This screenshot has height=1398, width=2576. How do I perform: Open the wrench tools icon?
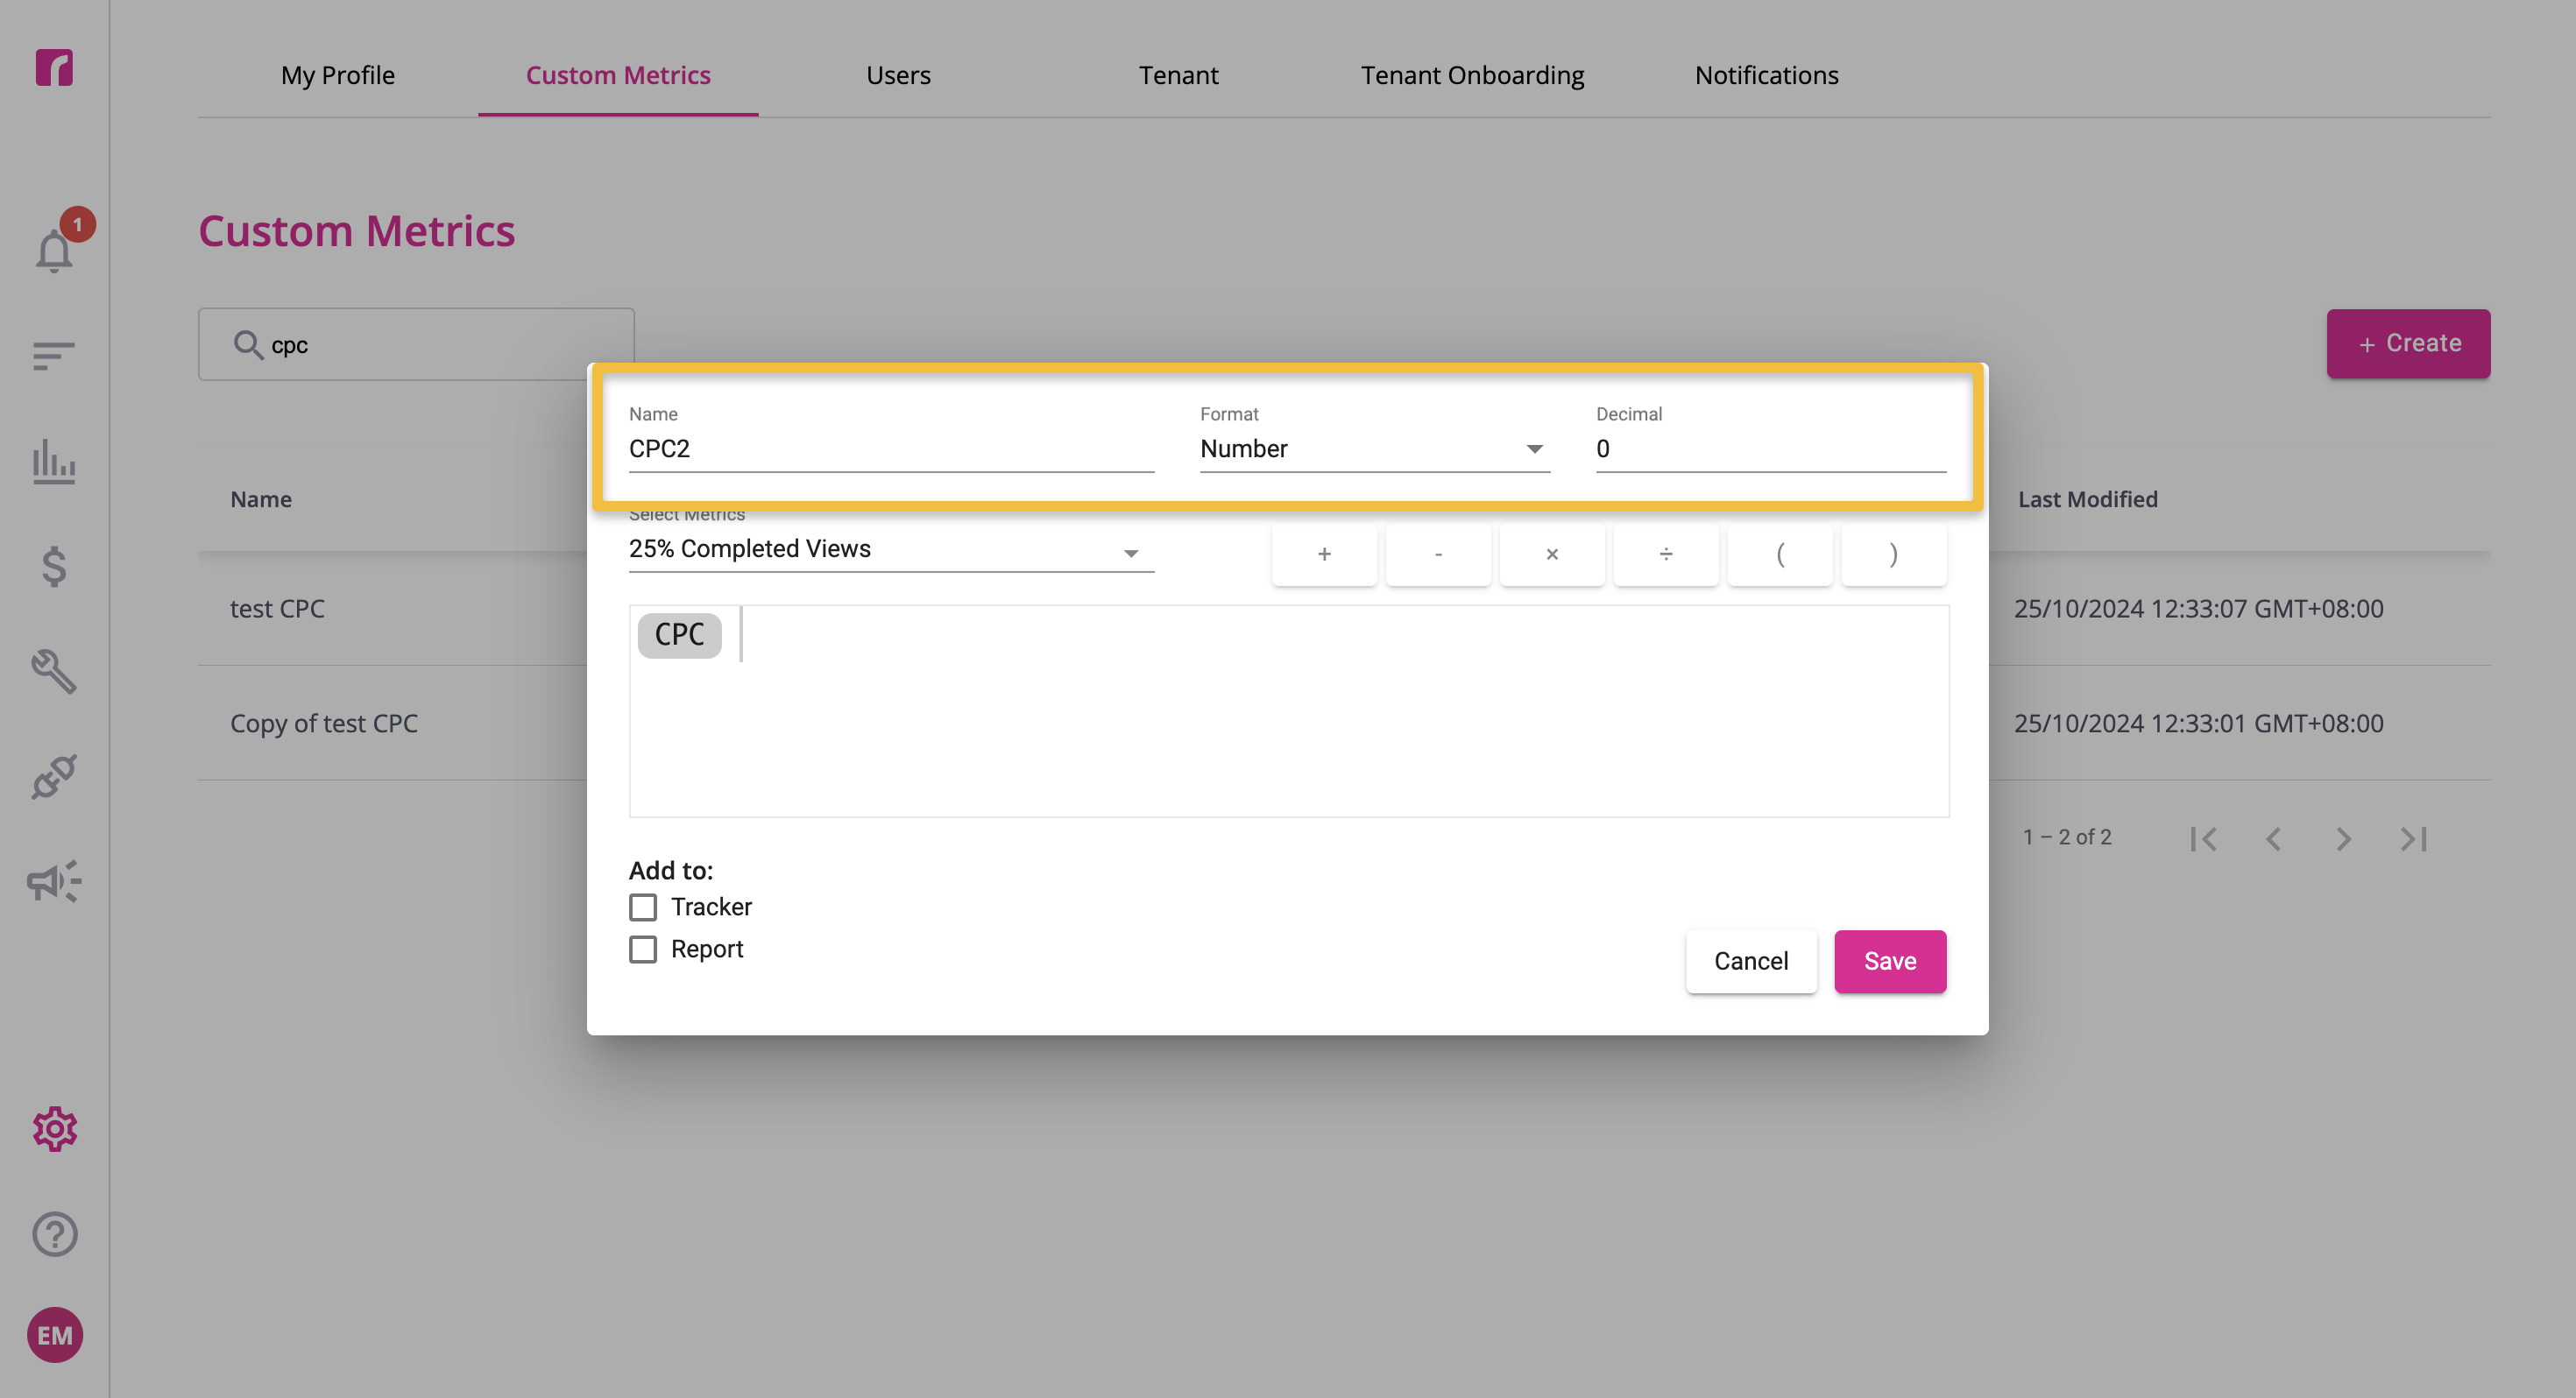tap(54, 671)
